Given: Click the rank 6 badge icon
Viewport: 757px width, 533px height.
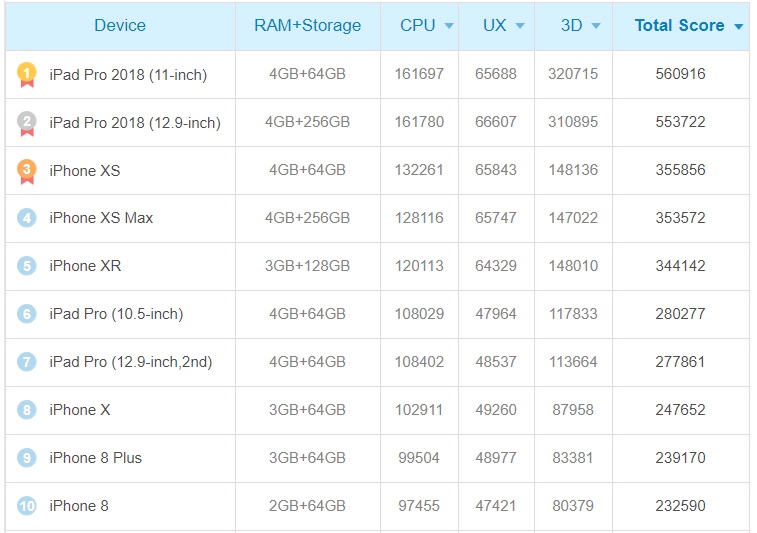Looking at the screenshot, I should [27, 314].
